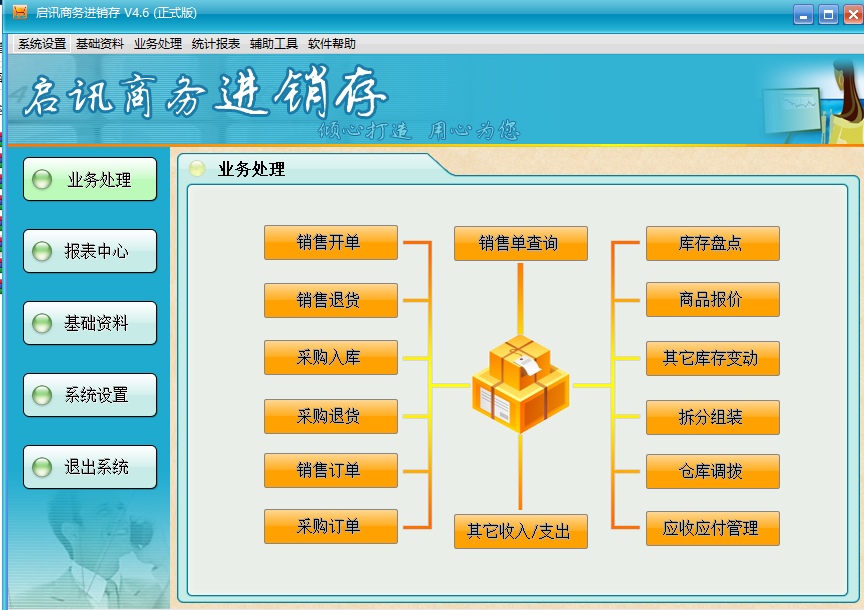Image resolution: width=864 pixels, height=610 pixels.
Task: Open the 统计报表 menu
Action: click(215, 44)
